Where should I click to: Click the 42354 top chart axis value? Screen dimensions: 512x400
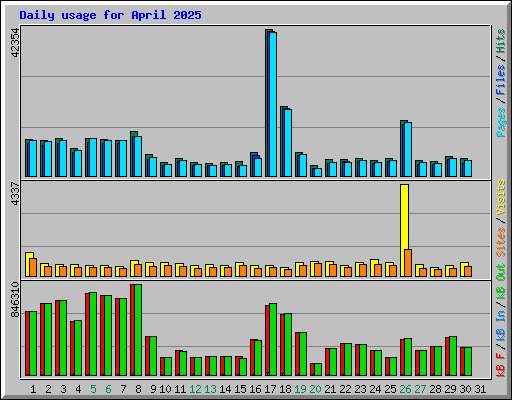click(15, 43)
